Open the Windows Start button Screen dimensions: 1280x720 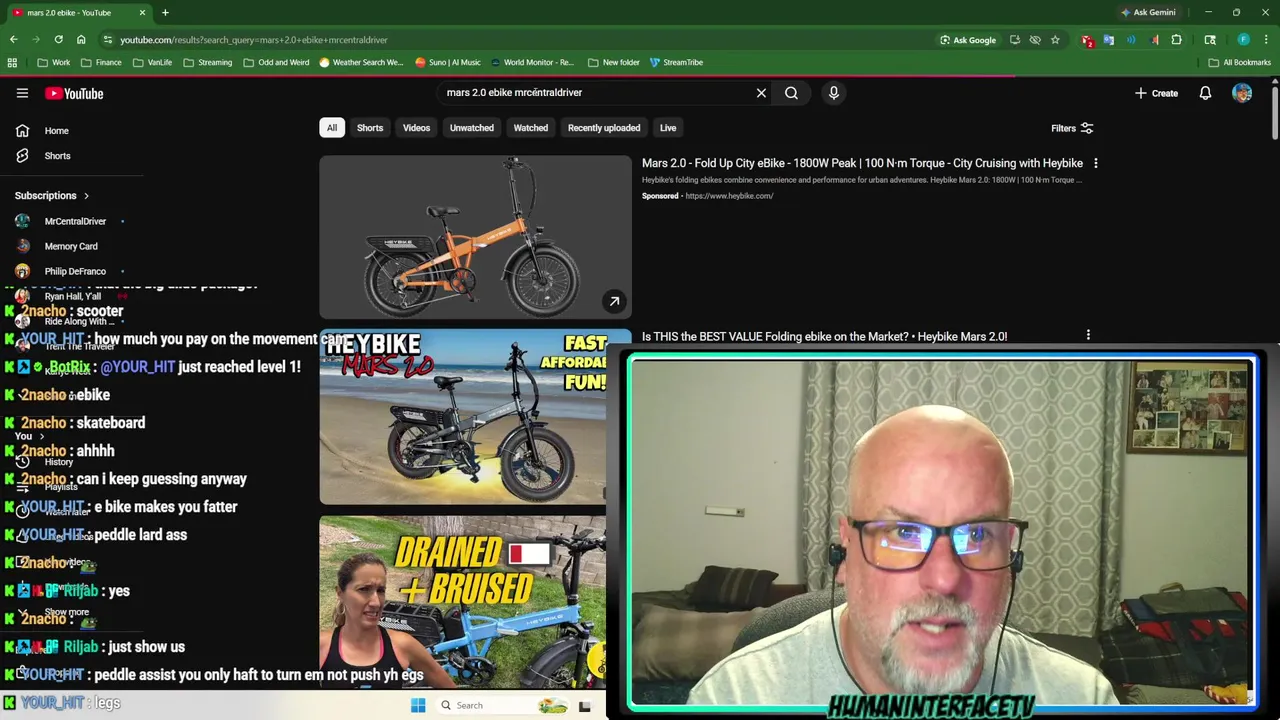pos(418,705)
